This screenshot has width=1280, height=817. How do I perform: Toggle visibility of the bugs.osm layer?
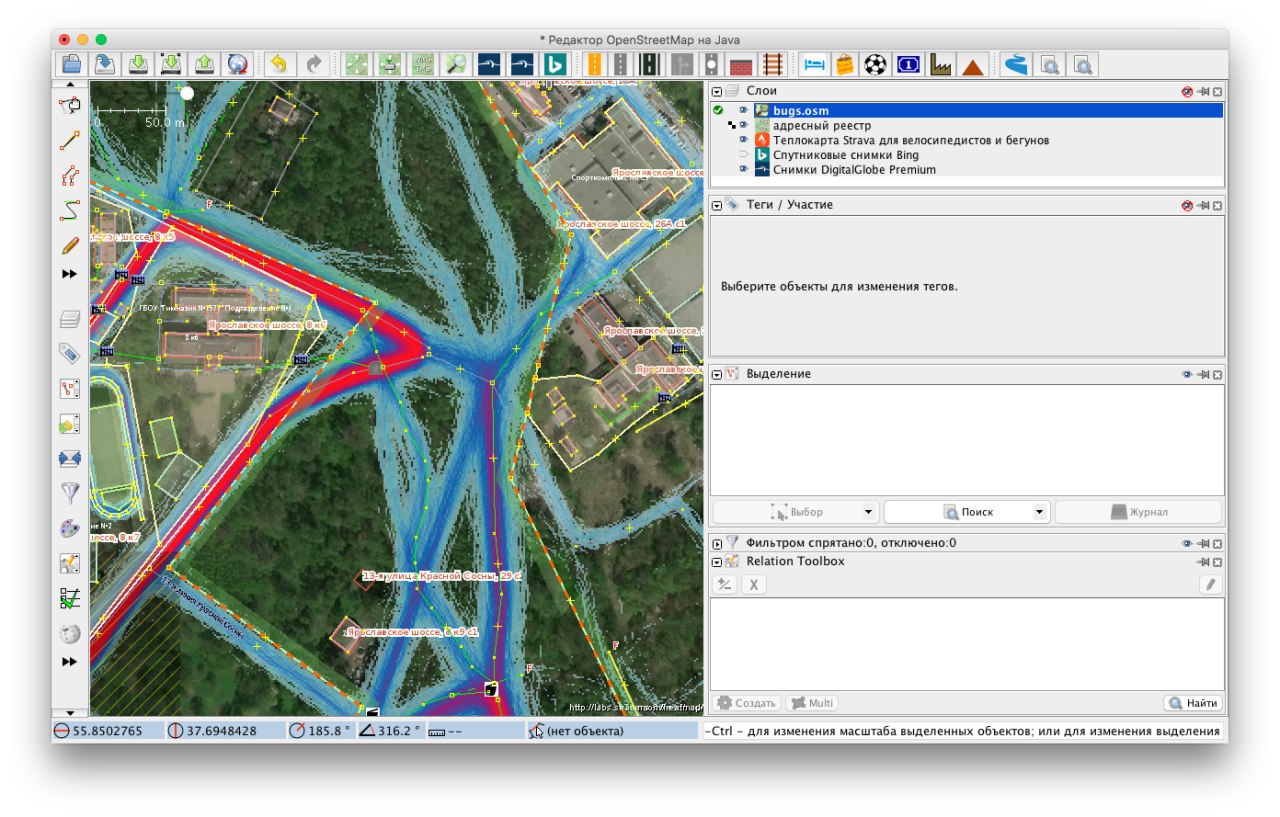click(x=743, y=110)
